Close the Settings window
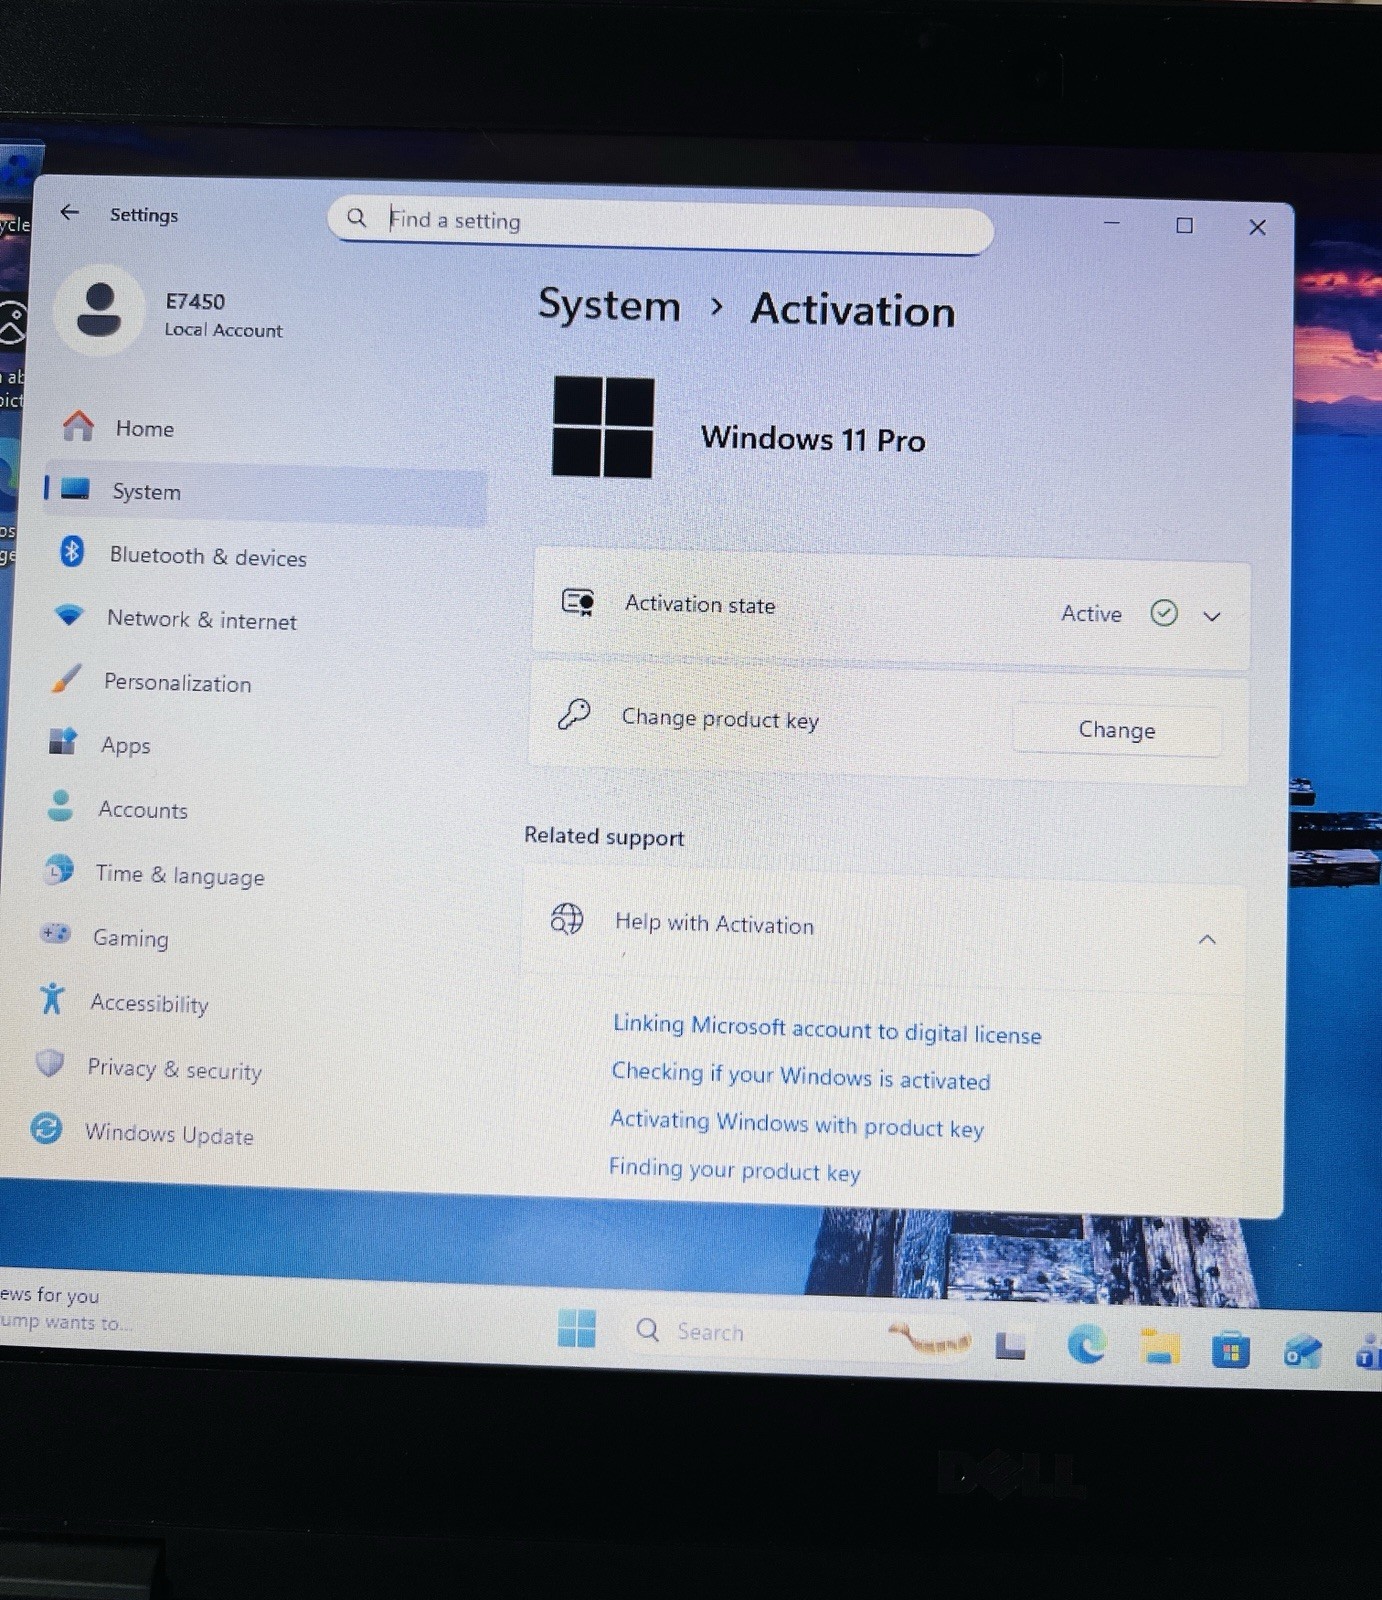1382x1600 pixels. tap(1257, 227)
